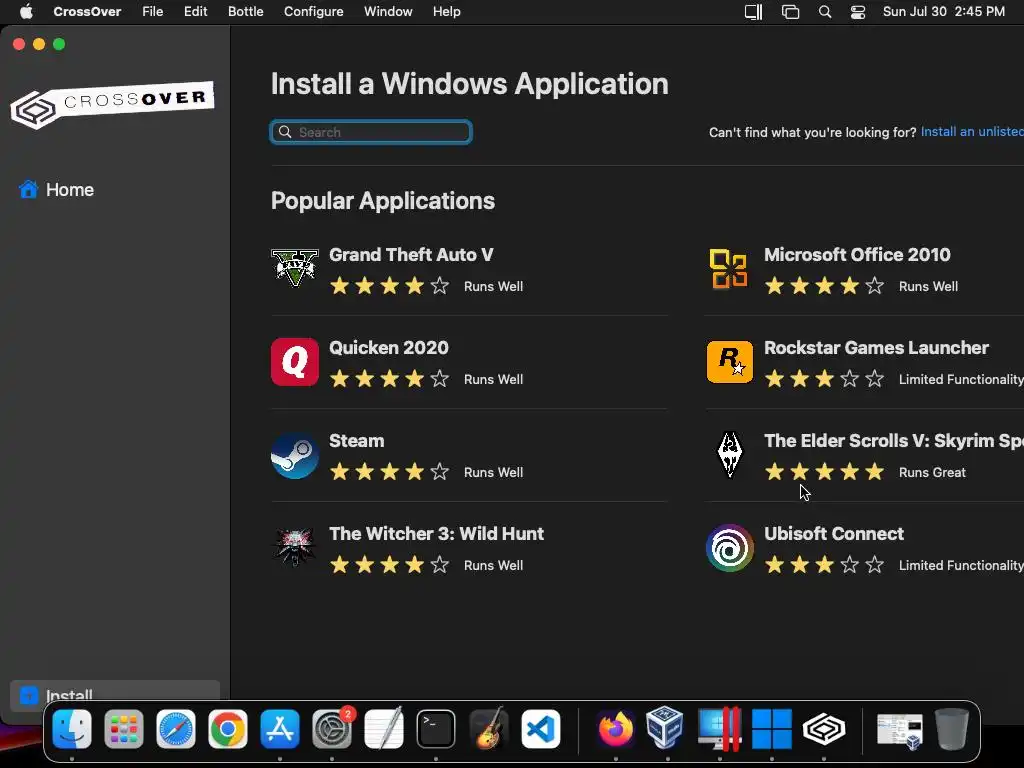The height and width of the screenshot is (768, 1024).
Task: Open Spotlight search in the menu bar
Action: 825,12
